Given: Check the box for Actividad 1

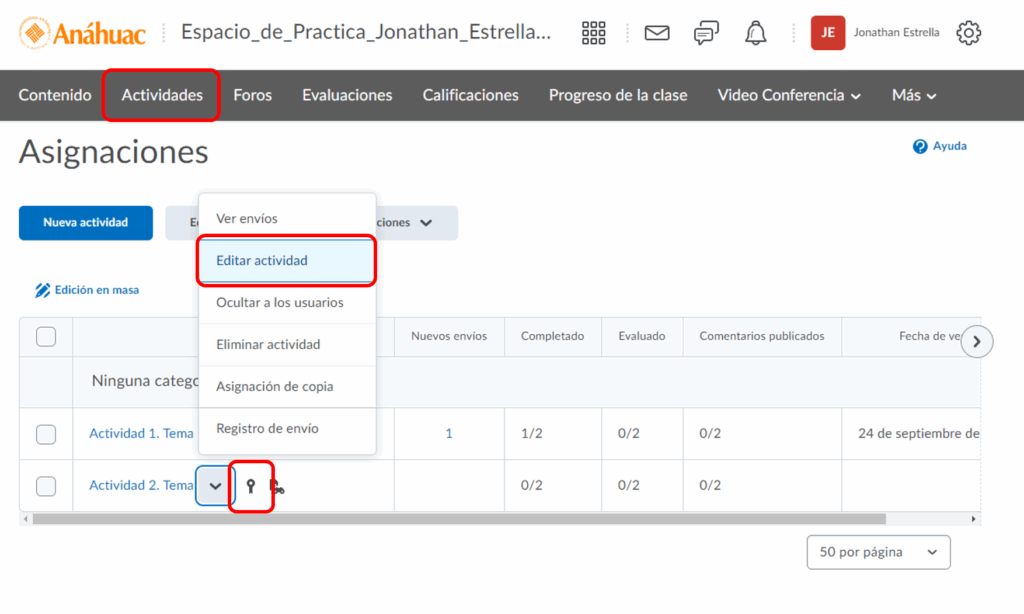Looking at the screenshot, I should point(46,434).
